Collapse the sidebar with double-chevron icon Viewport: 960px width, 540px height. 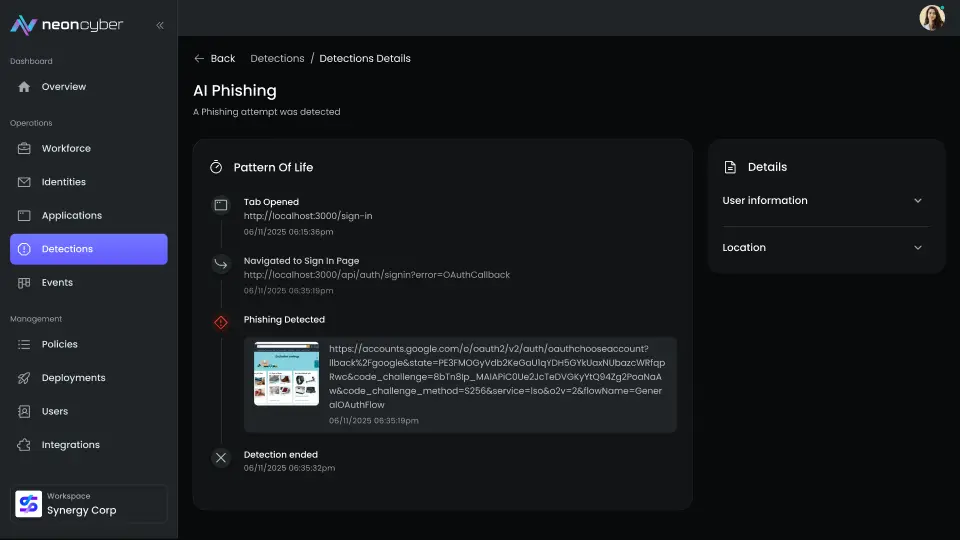pyautogui.click(x=160, y=25)
